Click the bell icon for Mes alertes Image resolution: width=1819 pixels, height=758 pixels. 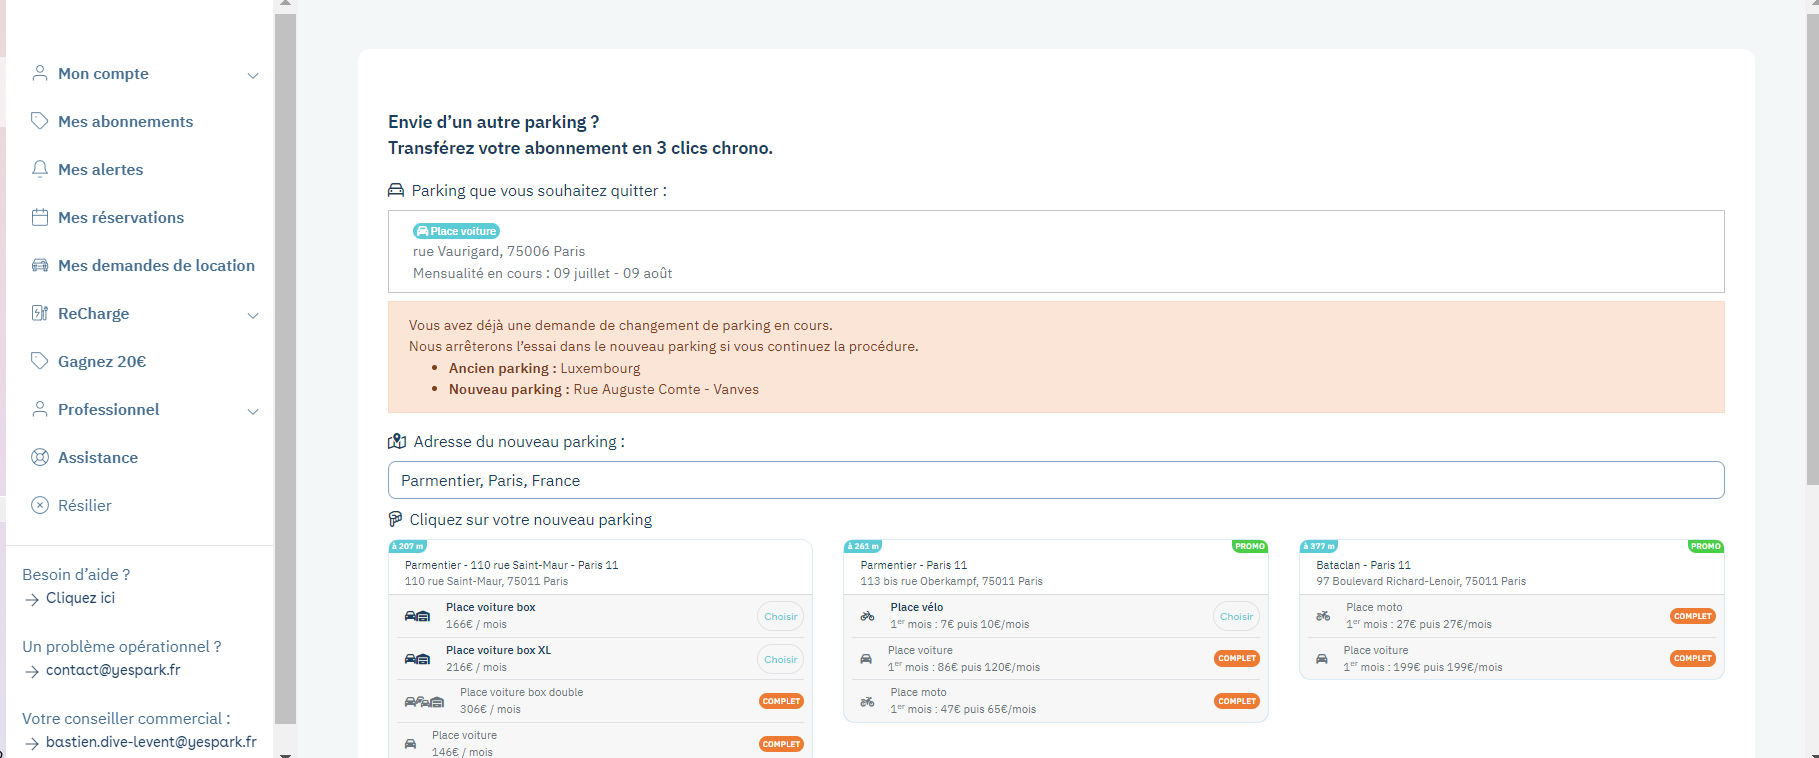tap(40, 169)
